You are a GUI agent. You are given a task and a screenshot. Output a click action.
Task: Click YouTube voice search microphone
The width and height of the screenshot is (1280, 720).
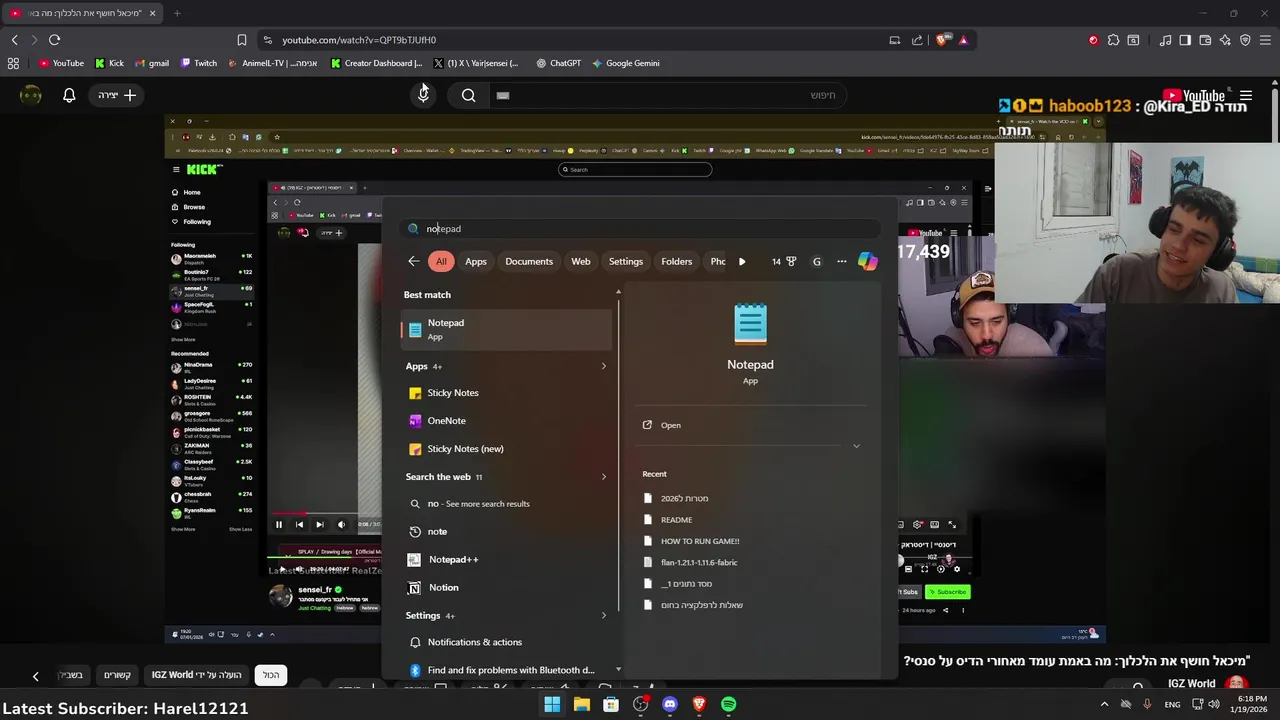pos(423,95)
